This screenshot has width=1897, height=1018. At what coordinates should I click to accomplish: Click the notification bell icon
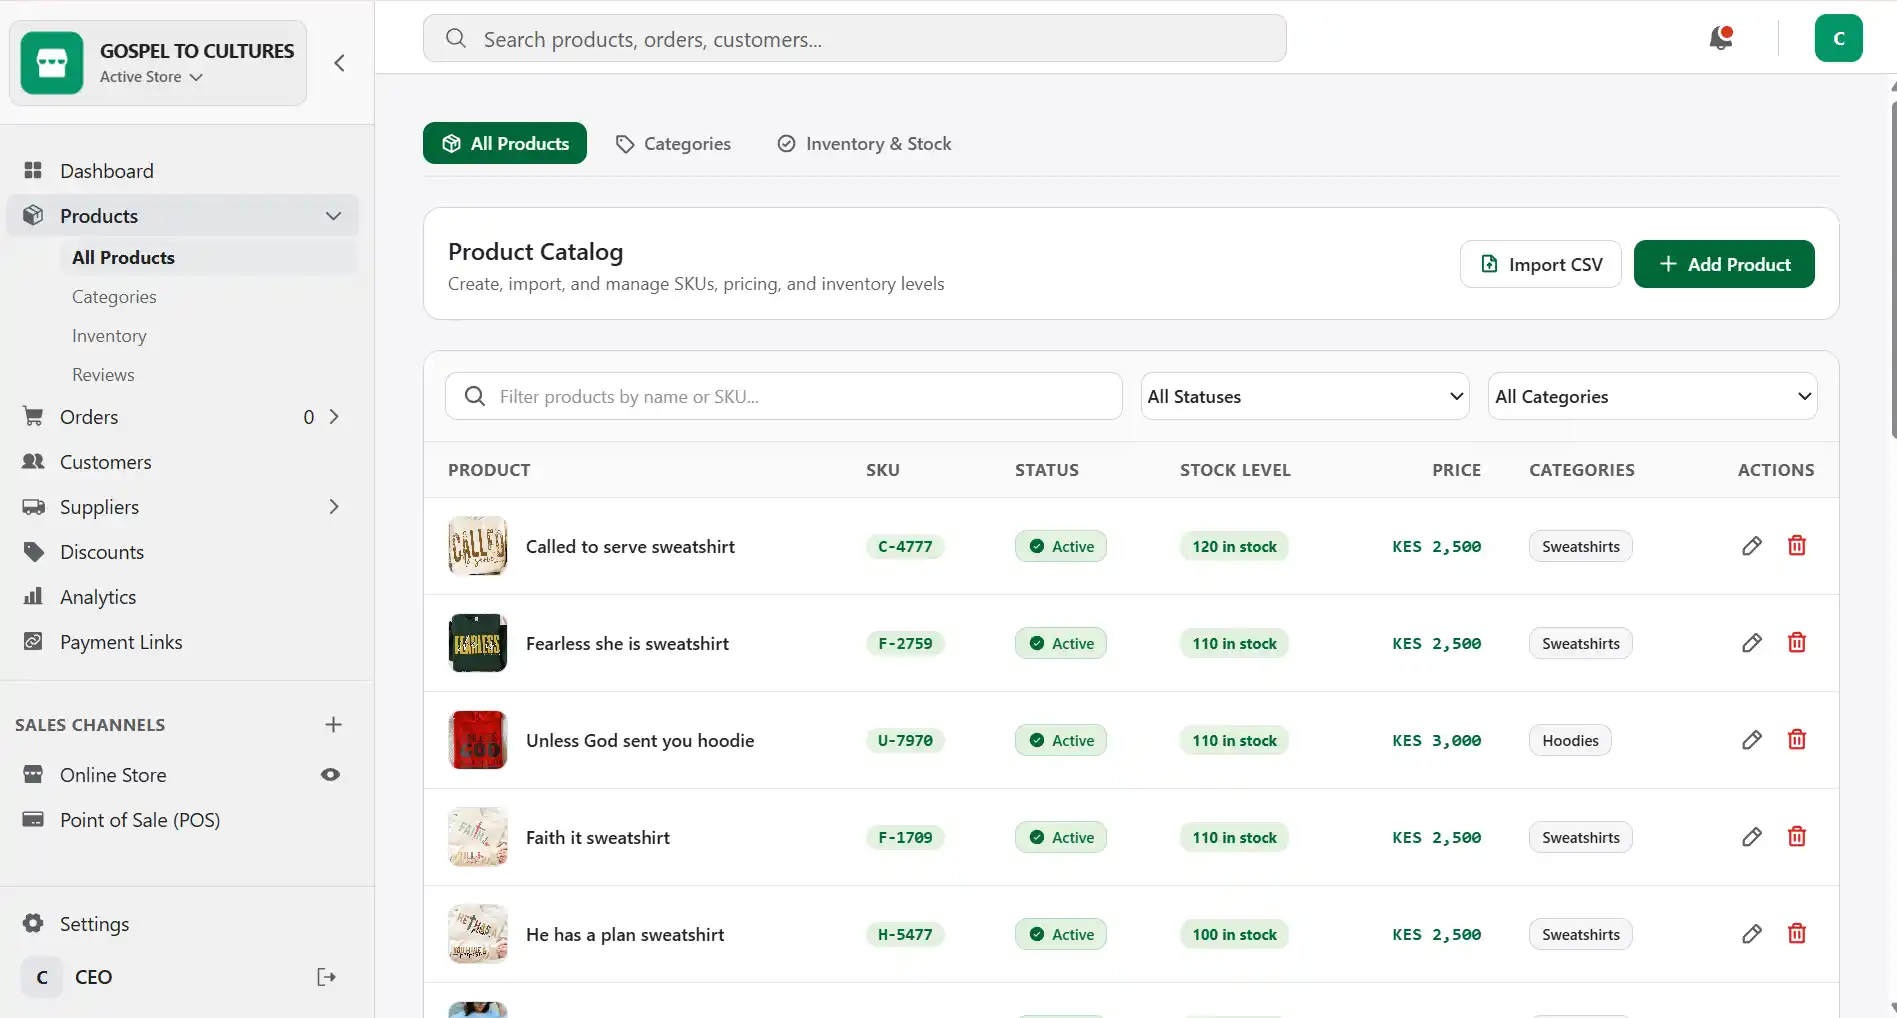coord(1721,38)
